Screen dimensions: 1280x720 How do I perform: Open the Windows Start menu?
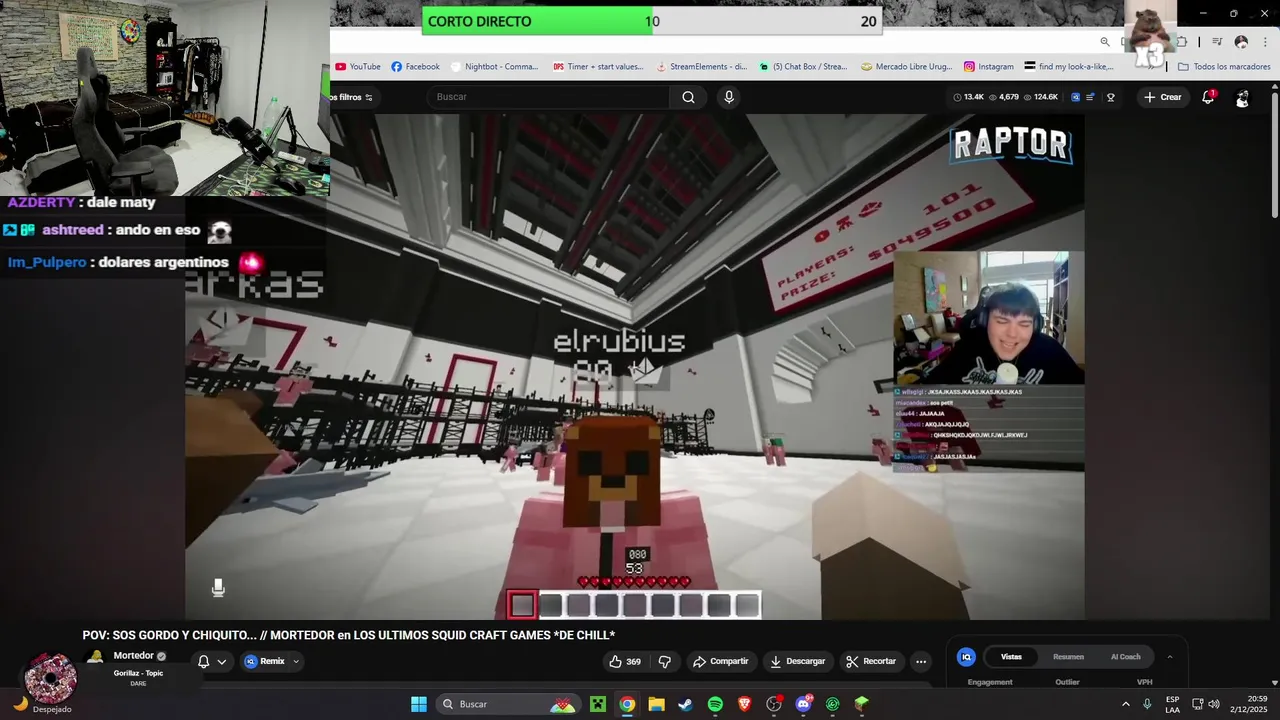pyautogui.click(x=419, y=704)
